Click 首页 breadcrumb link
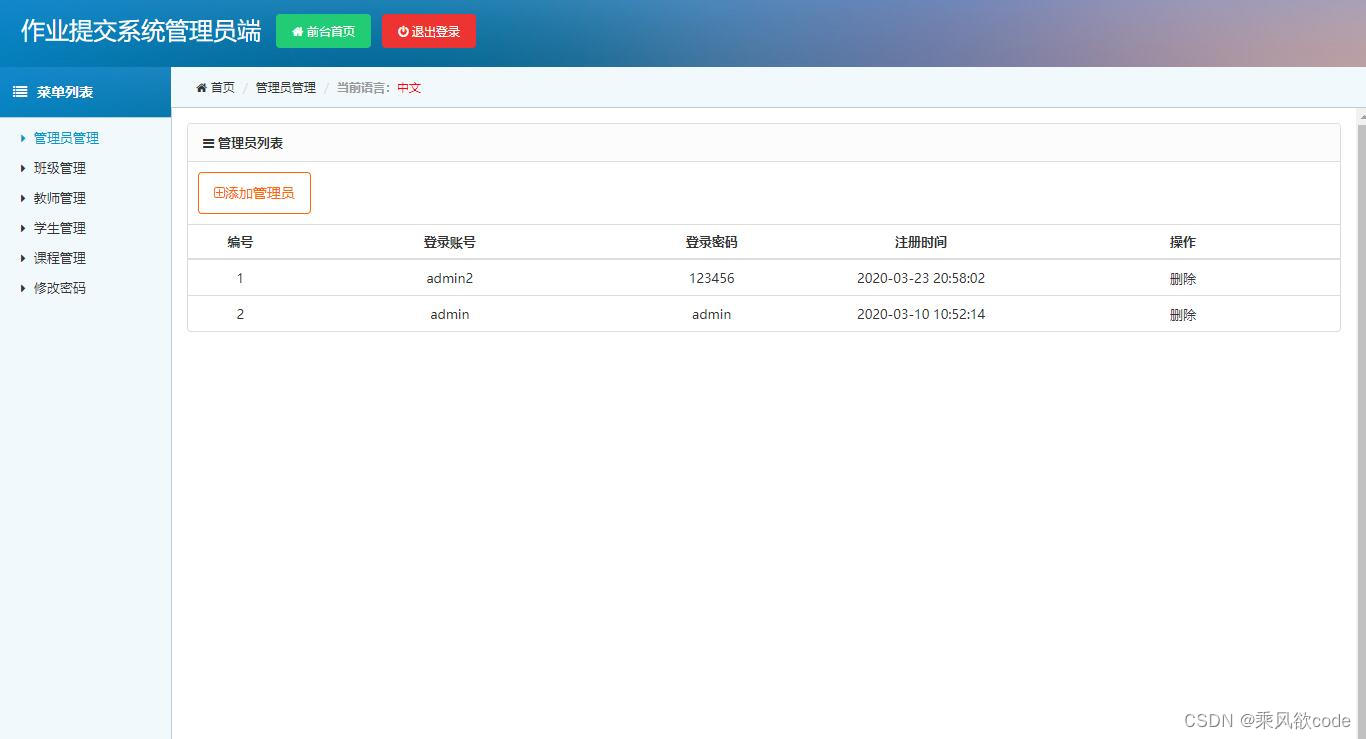Viewport: 1366px width, 739px height. click(x=223, y=88)
